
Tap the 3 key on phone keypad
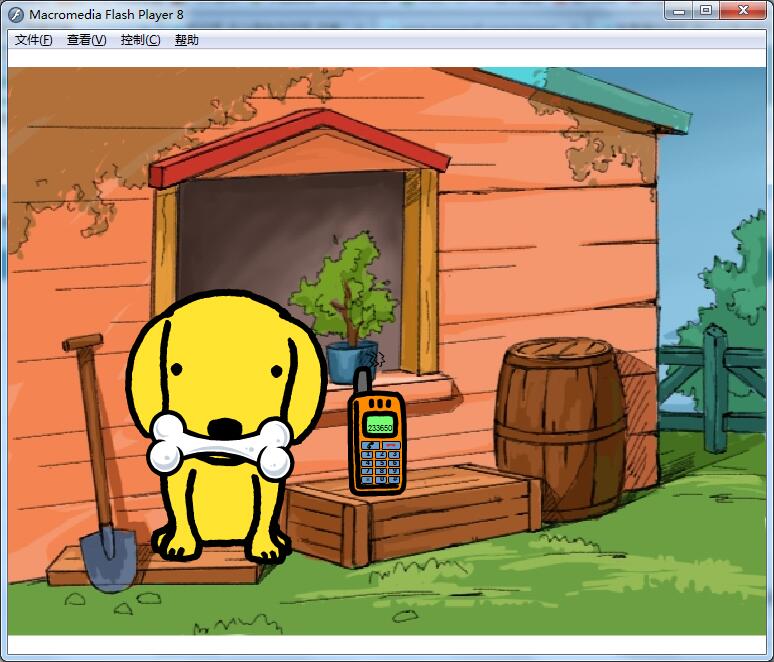tap(394, 455)
